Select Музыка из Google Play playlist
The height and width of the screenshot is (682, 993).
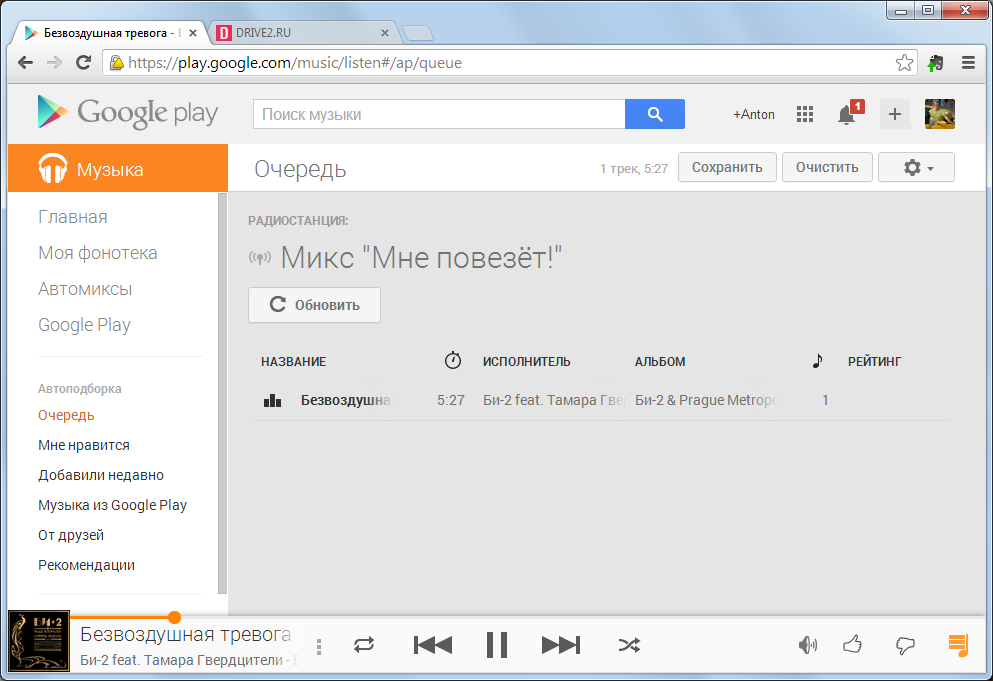pyautogui.click(x=112, y=505)
